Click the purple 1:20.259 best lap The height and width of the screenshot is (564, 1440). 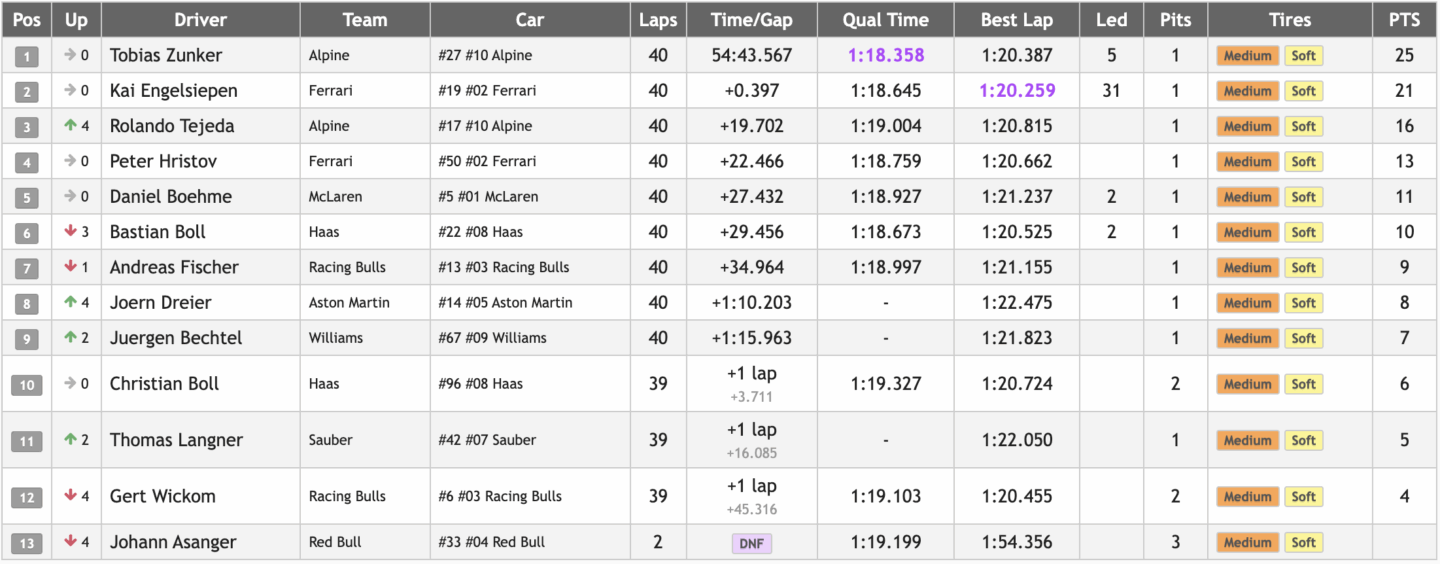pyautogui.click(x=1017, y=91)
